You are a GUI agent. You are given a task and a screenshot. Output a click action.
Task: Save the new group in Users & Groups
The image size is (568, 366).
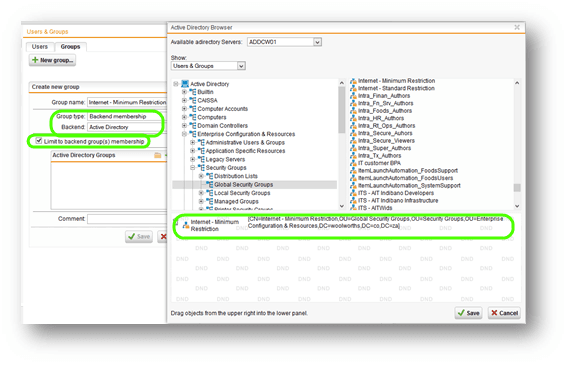click(x=139, y=237)
